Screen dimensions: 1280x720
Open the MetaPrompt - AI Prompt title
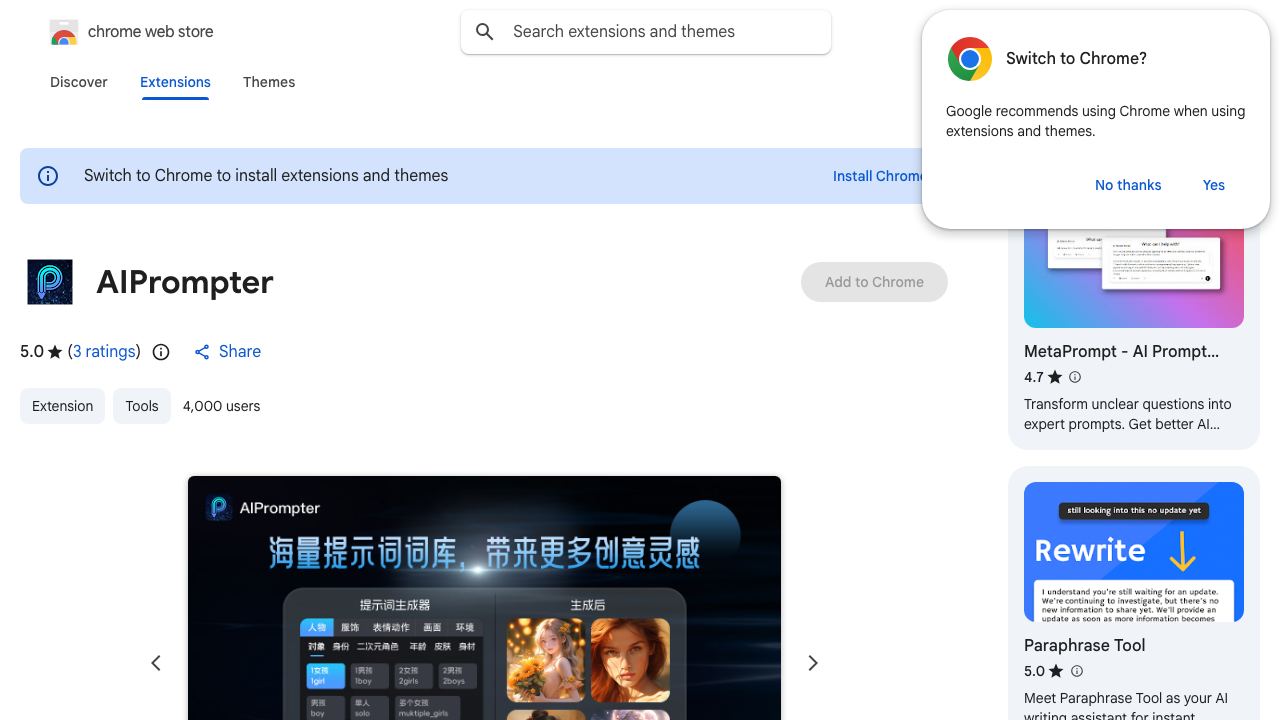[x=1121, y=352]
